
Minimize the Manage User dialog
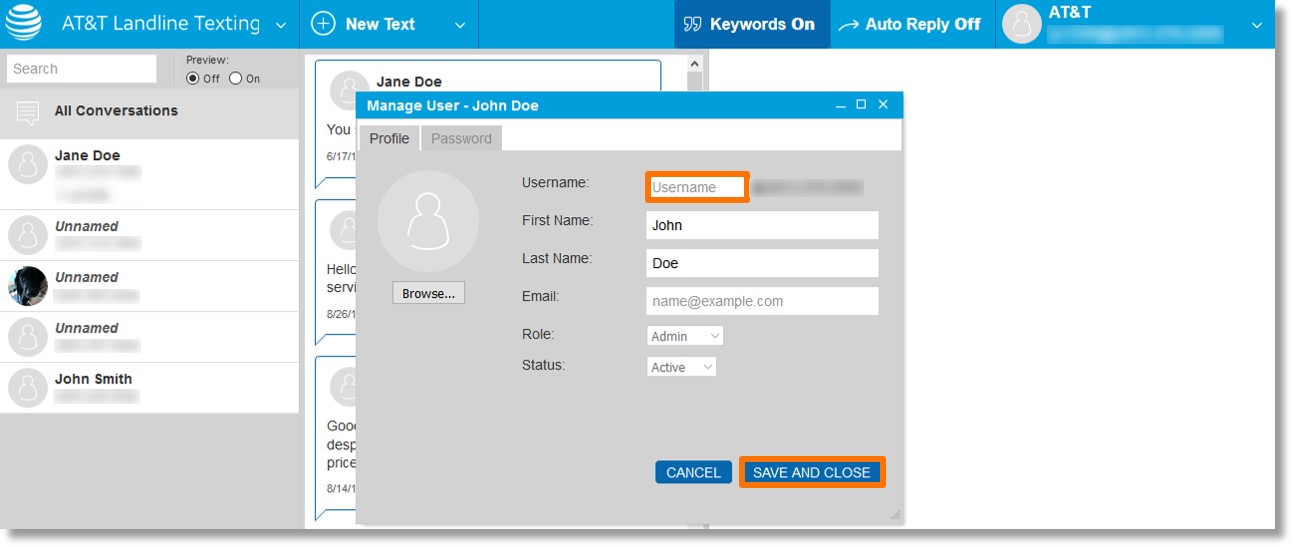pos(840,105)
